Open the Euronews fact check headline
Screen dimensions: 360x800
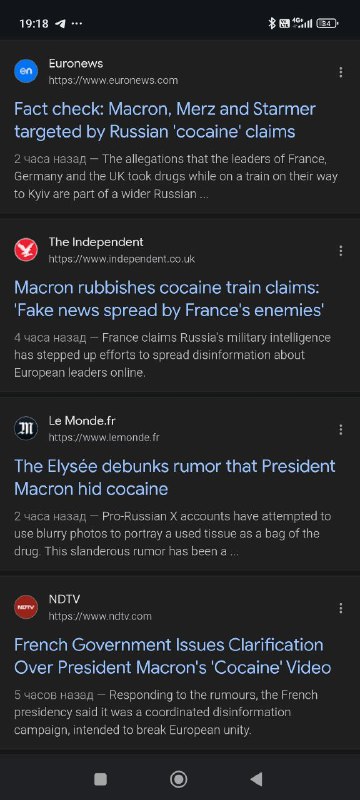point(165,120)
